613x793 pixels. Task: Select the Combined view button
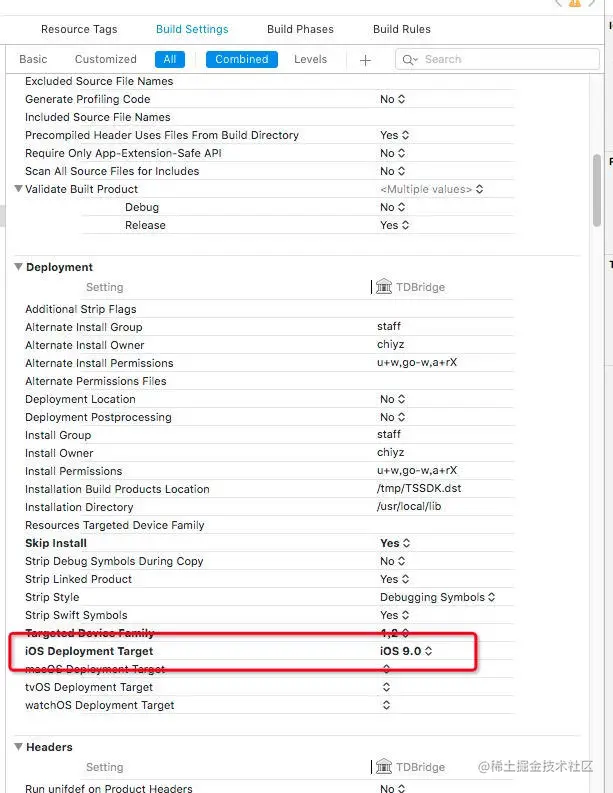point(242,59)
